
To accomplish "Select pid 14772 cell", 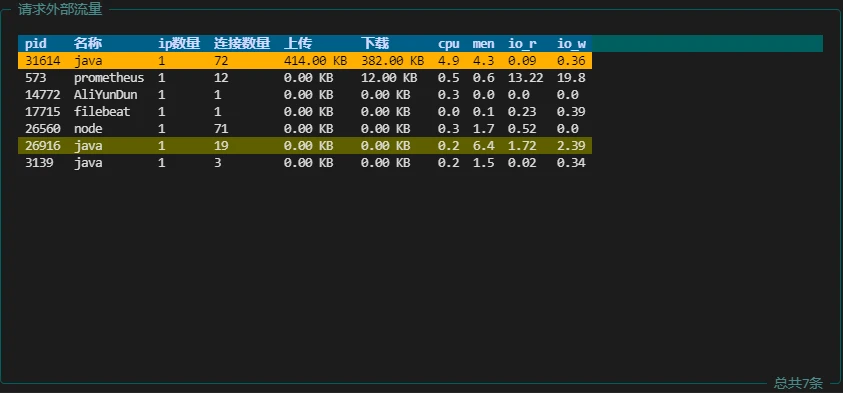I will 42,95.
